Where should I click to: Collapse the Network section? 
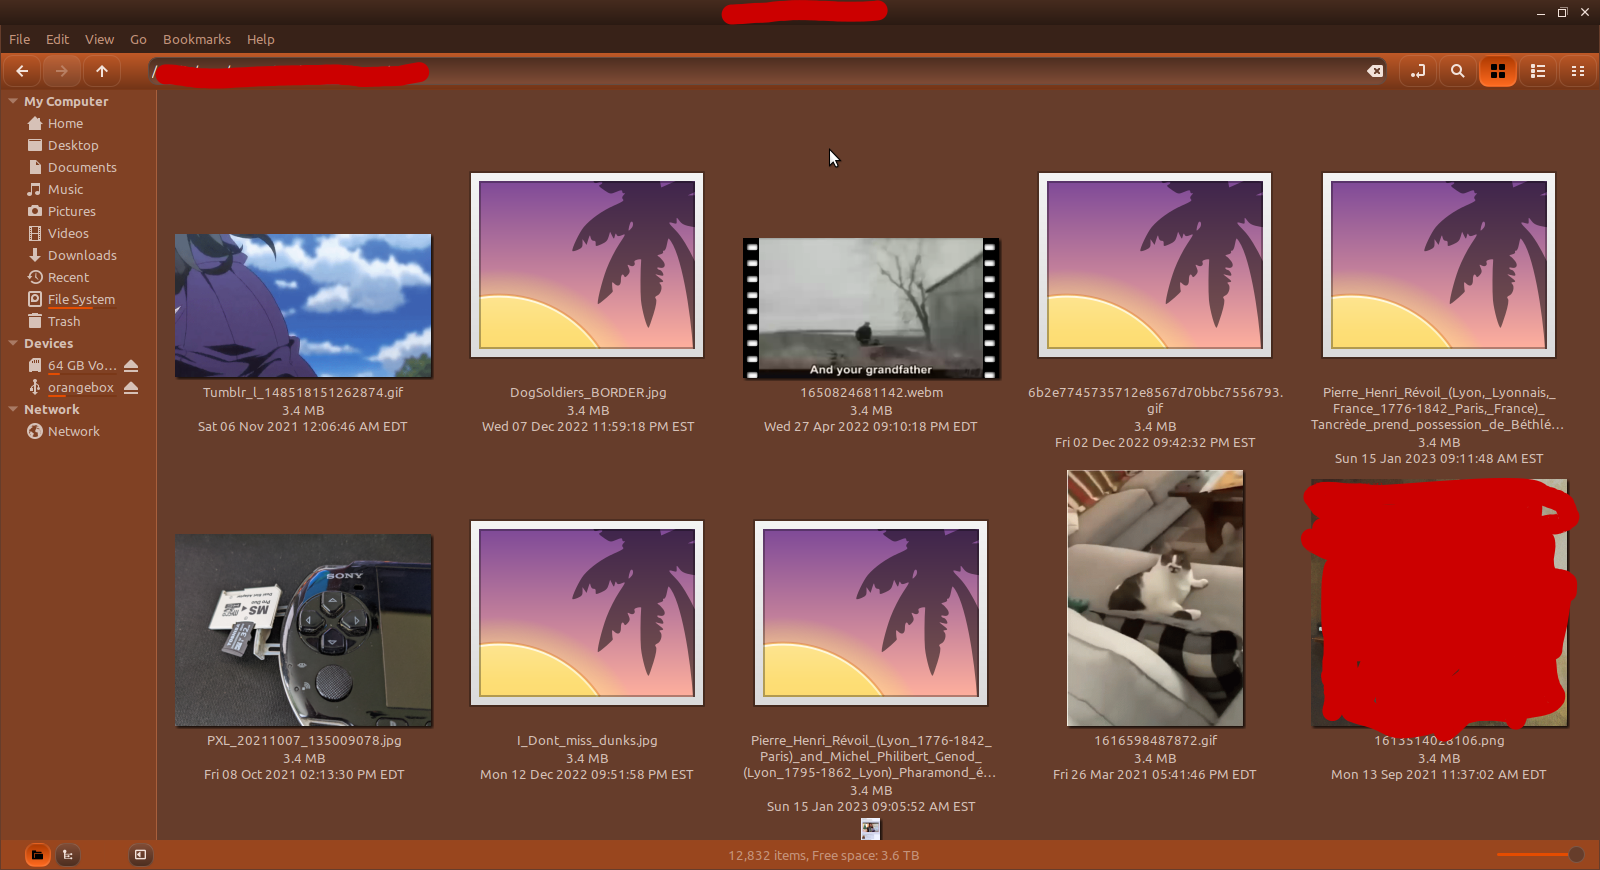click(13, 410)
